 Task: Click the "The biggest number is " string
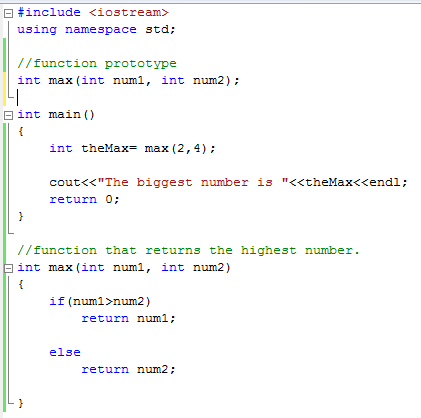tap(193, 182)
